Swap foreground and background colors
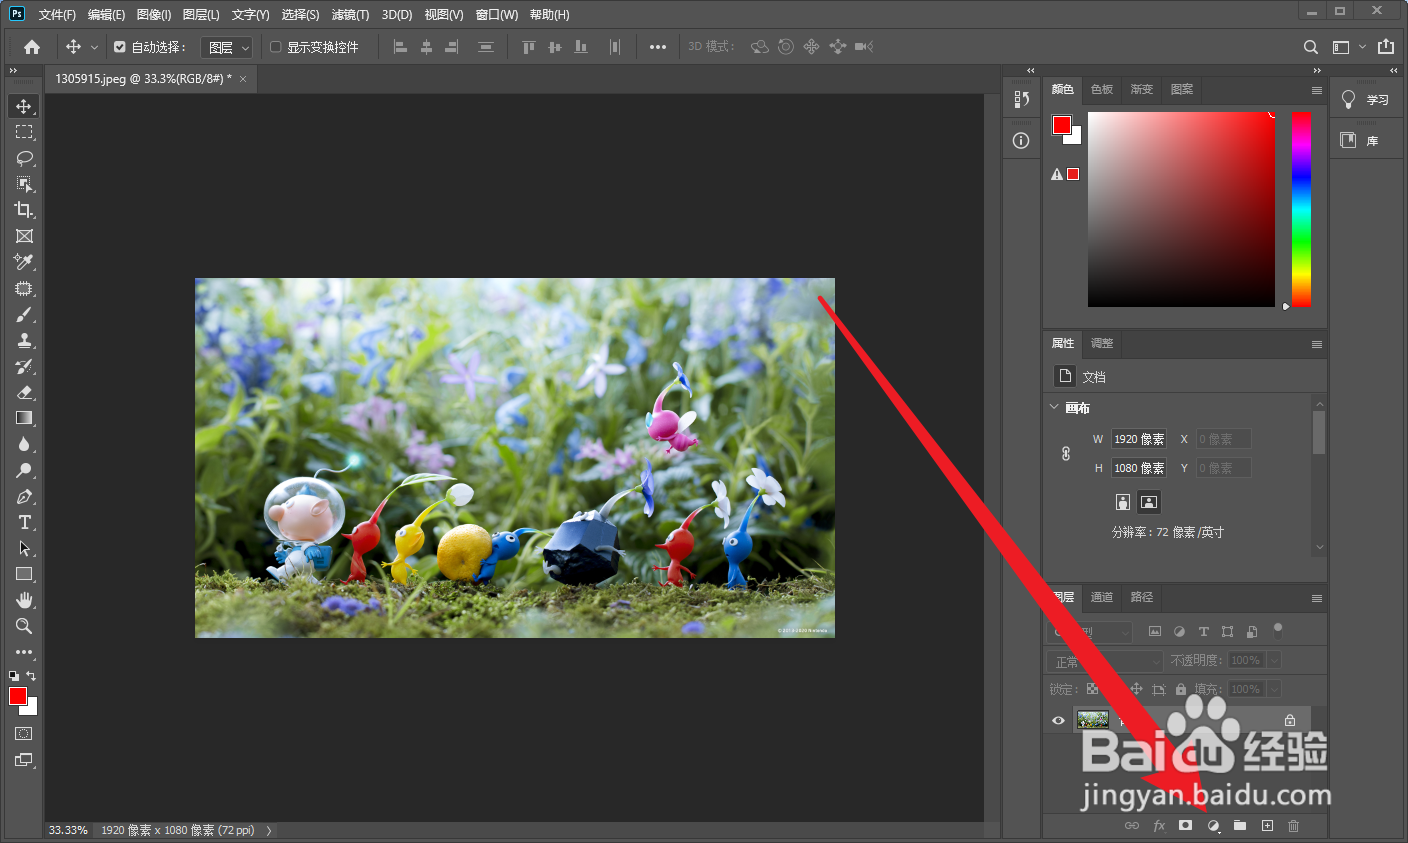 [31, 676]
